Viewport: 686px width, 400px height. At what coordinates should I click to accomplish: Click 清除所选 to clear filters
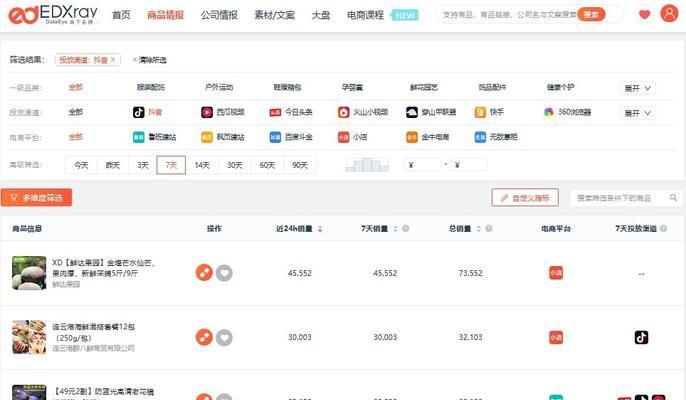coord(149,60)
